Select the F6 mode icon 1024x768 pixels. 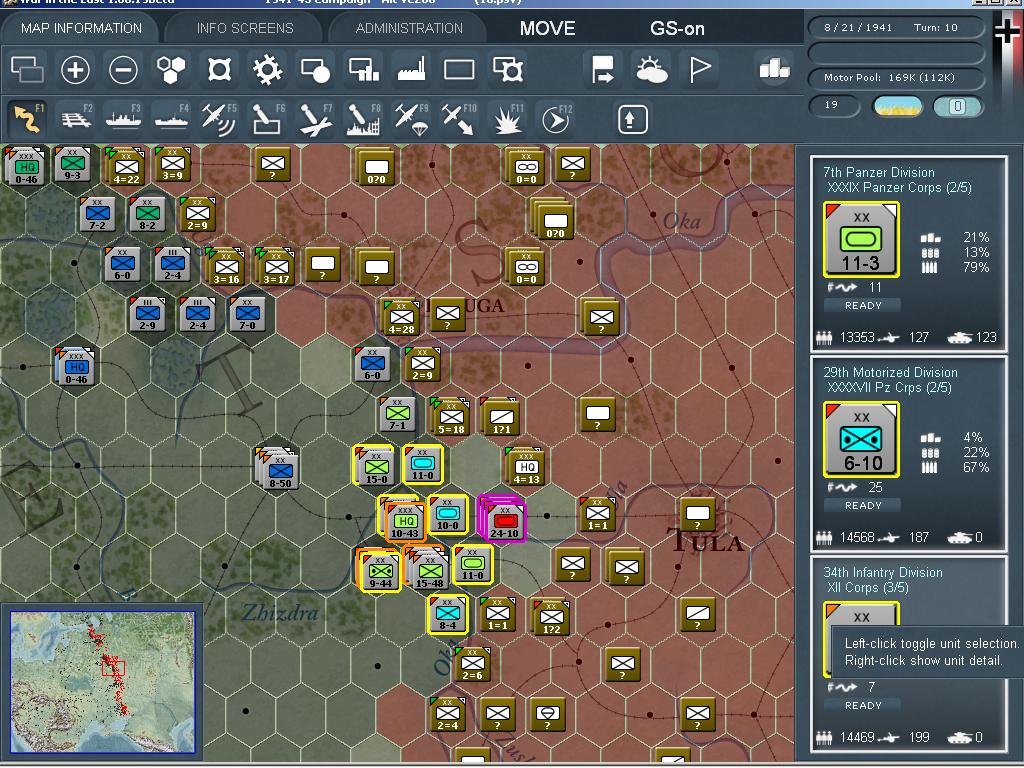(x=267, y=119)
